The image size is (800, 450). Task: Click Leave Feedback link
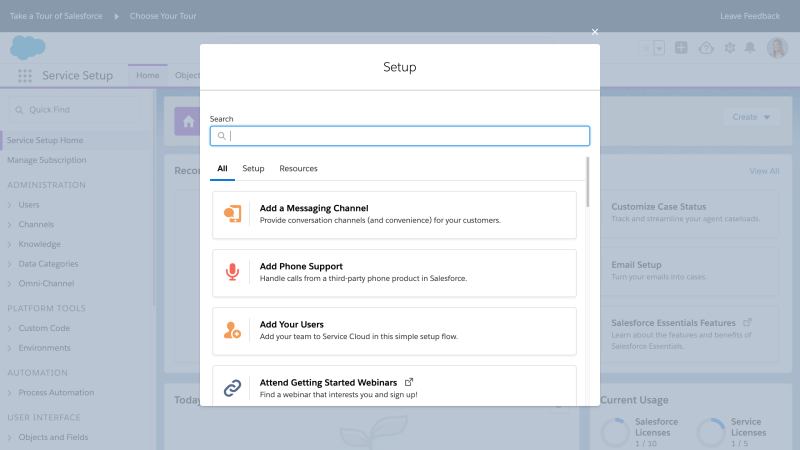pos(749,16)
